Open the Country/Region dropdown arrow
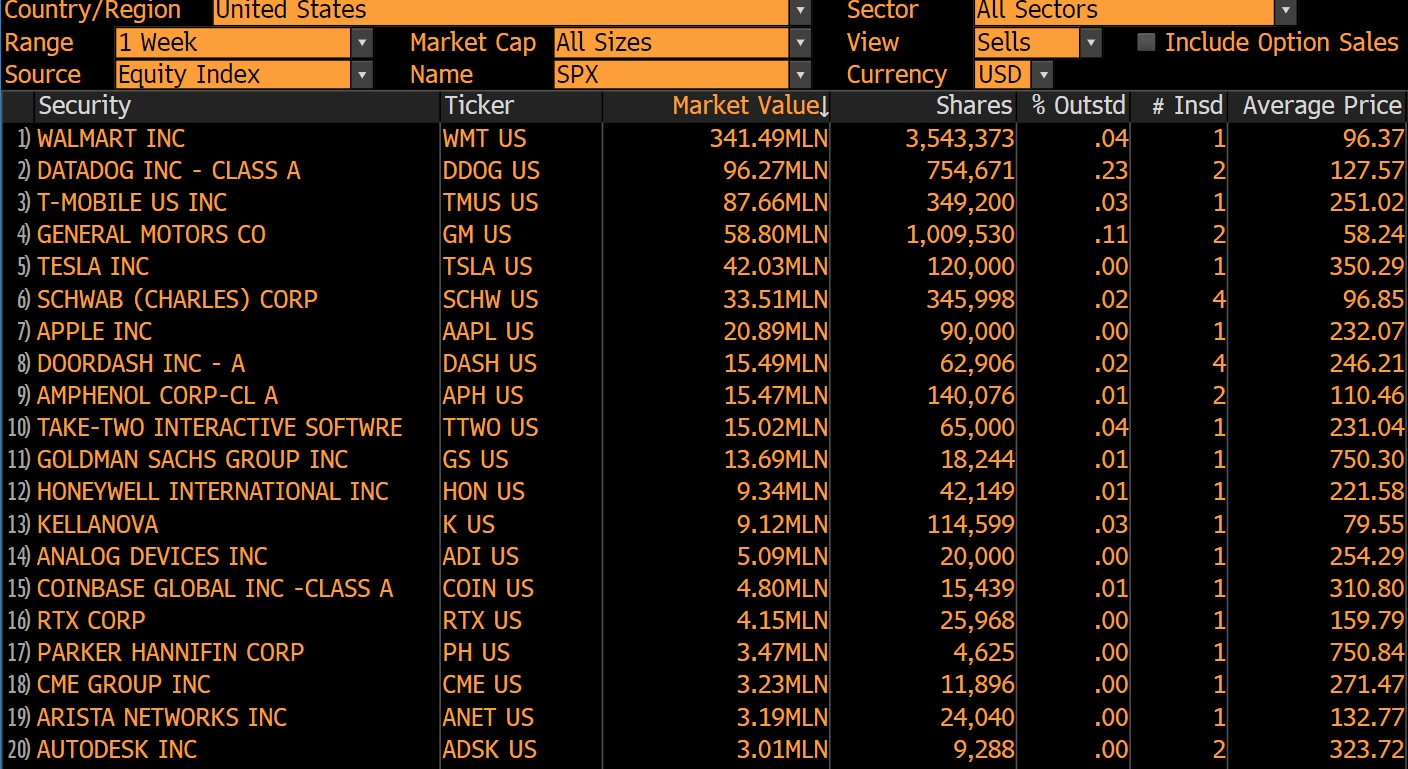The width and height of the screenshot is (1408, 769). click(800, 12)
